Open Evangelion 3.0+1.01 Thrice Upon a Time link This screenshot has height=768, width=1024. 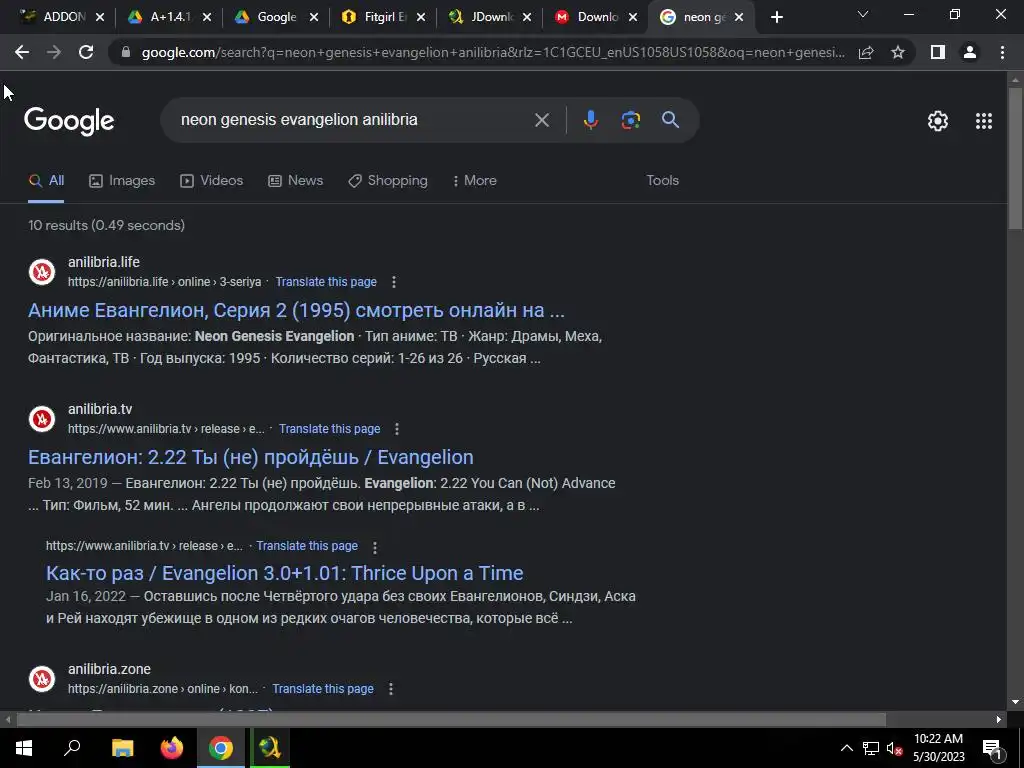pos(285,573)
